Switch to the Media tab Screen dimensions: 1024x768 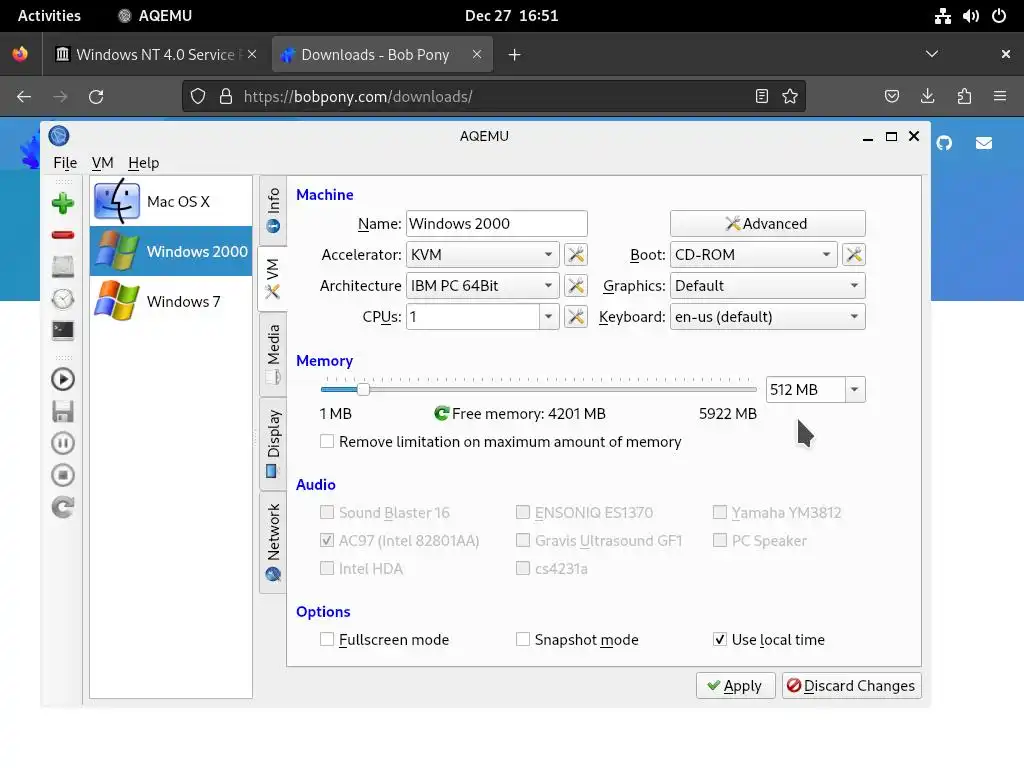click(273, 355)
